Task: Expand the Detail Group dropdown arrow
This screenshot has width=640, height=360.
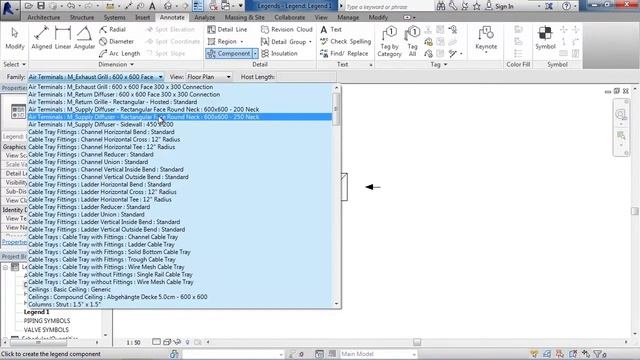Action: [x=310, y=42]
